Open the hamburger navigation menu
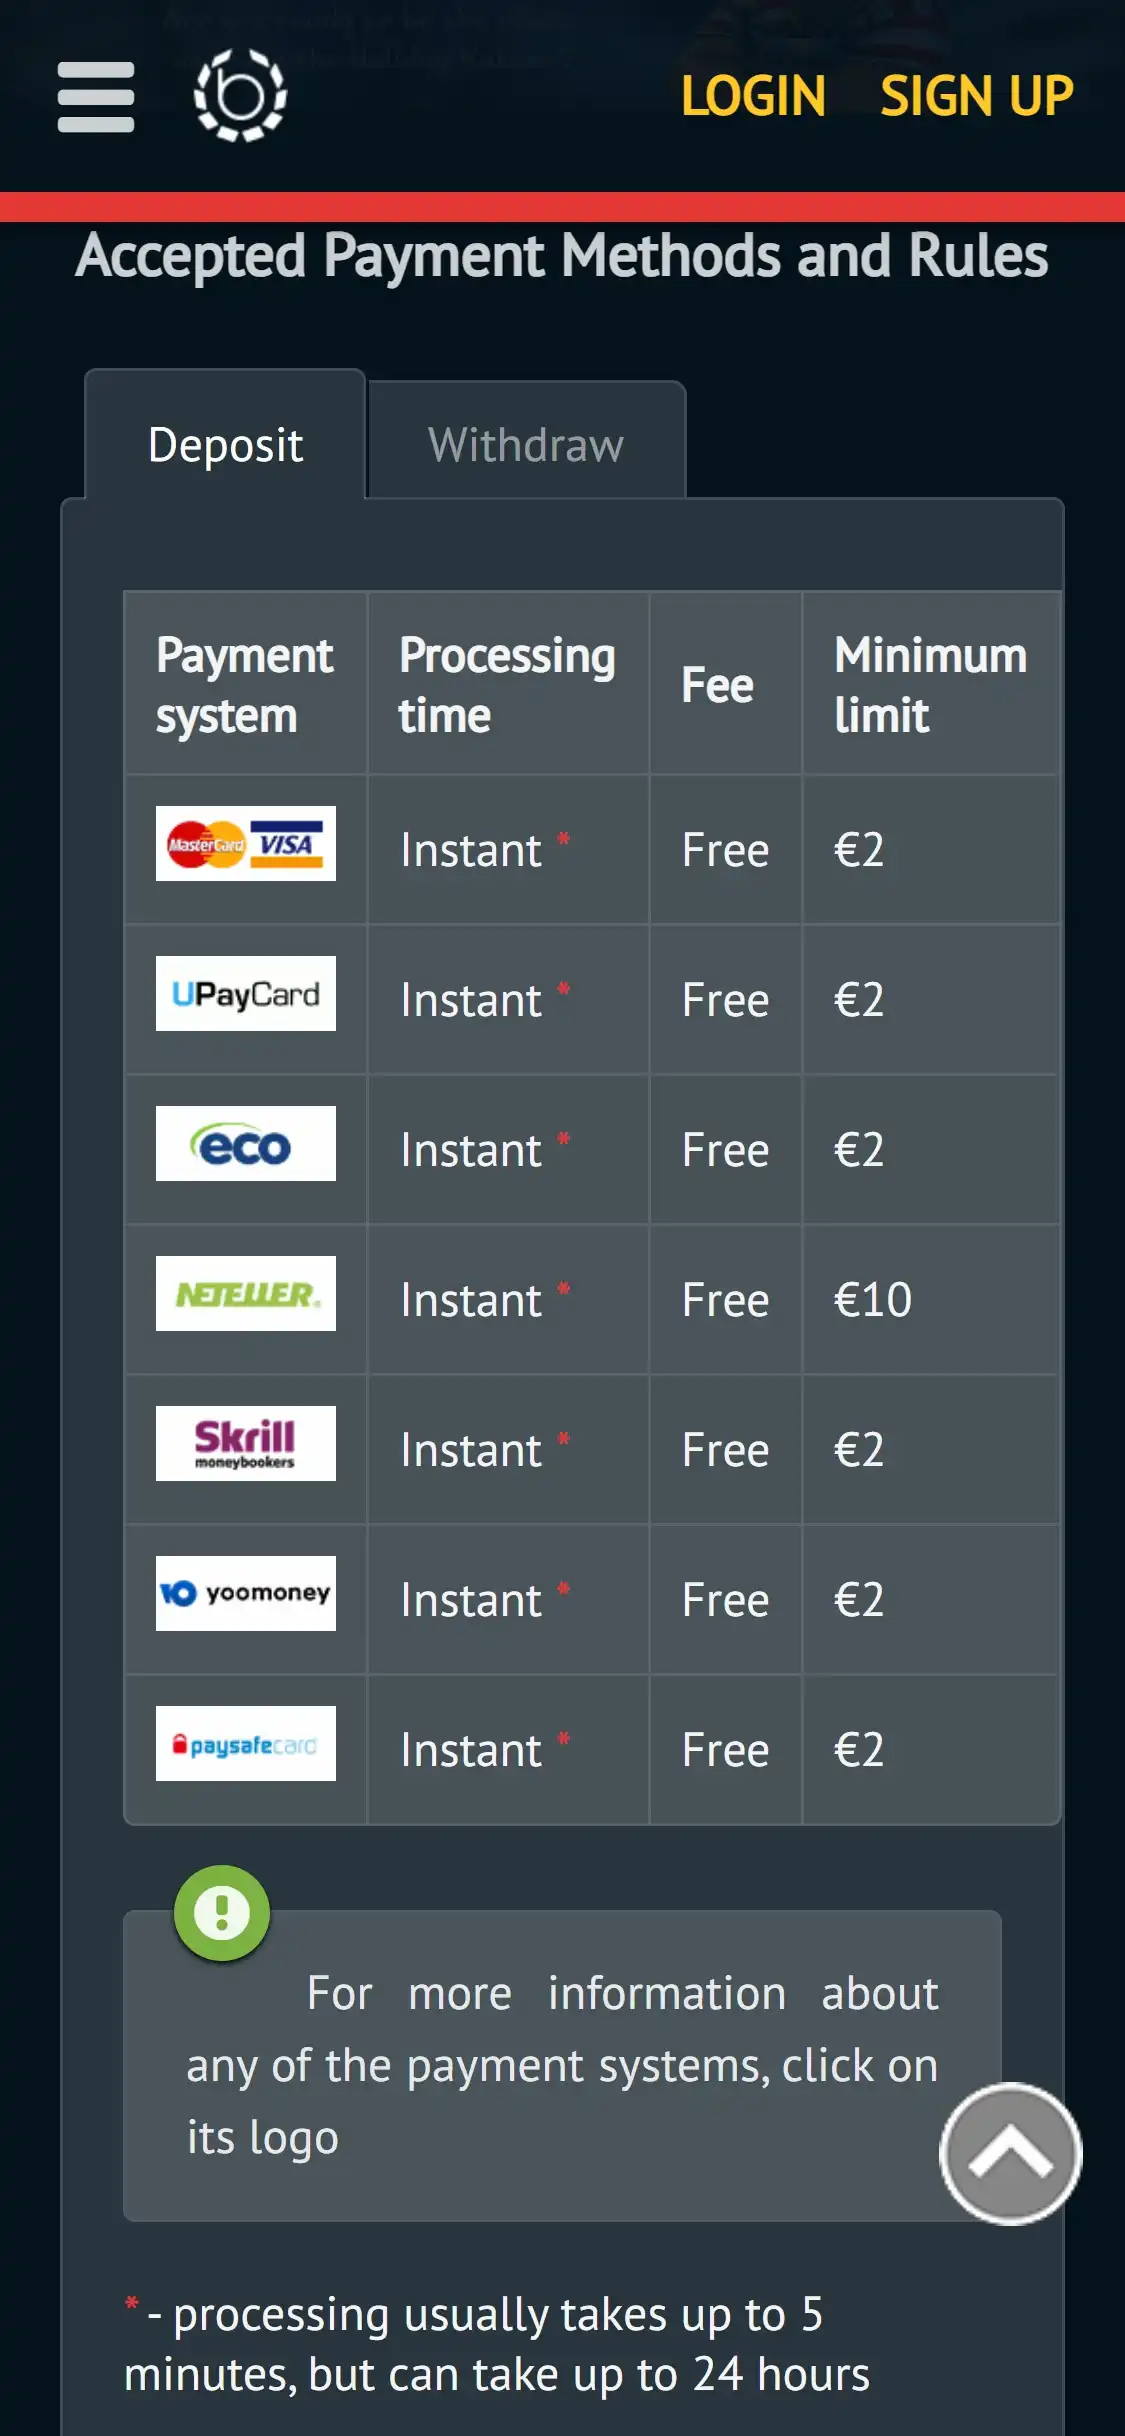The width and height of the screenshot is (1125, 2436). [96, 97]
